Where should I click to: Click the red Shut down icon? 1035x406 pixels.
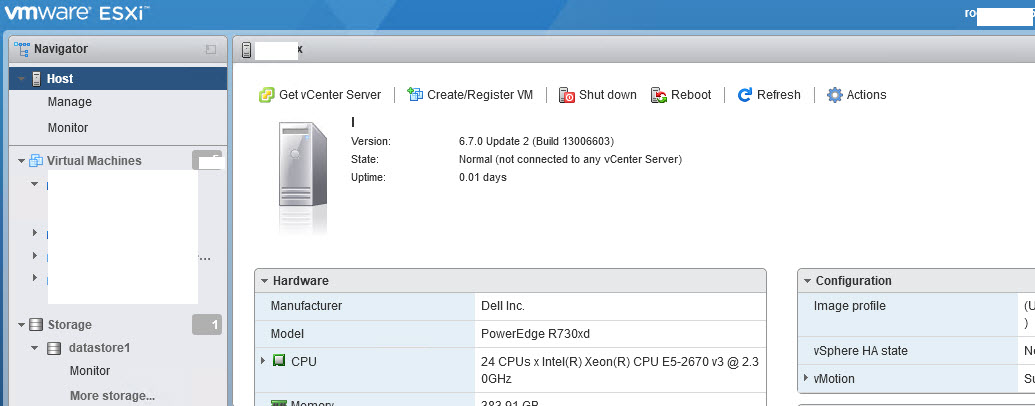click(x=567, y=95)
